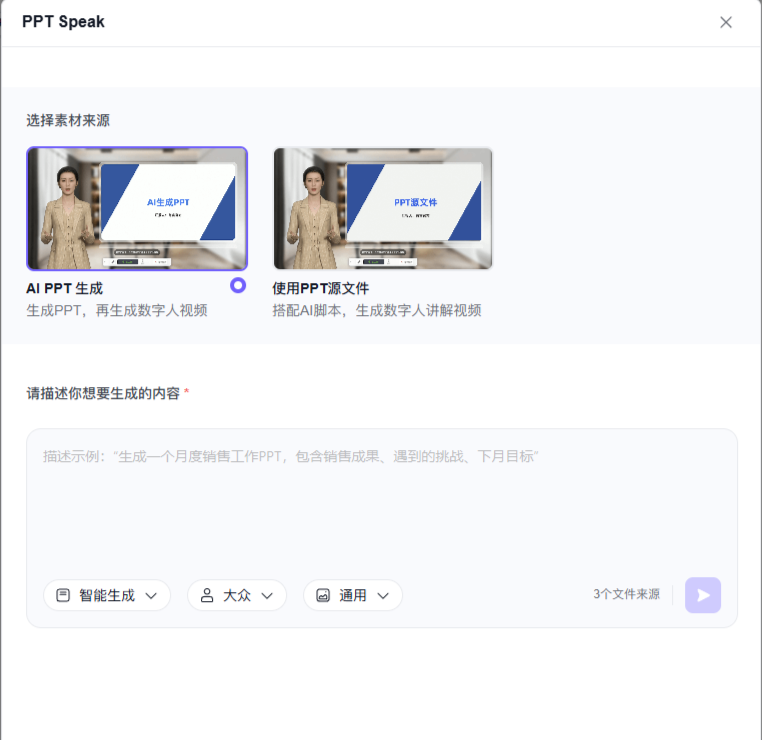Image resolution: width=762 pixels, height=740 pixels.
Task: Click the 3个文件来源 link
Action: [626, 594]
